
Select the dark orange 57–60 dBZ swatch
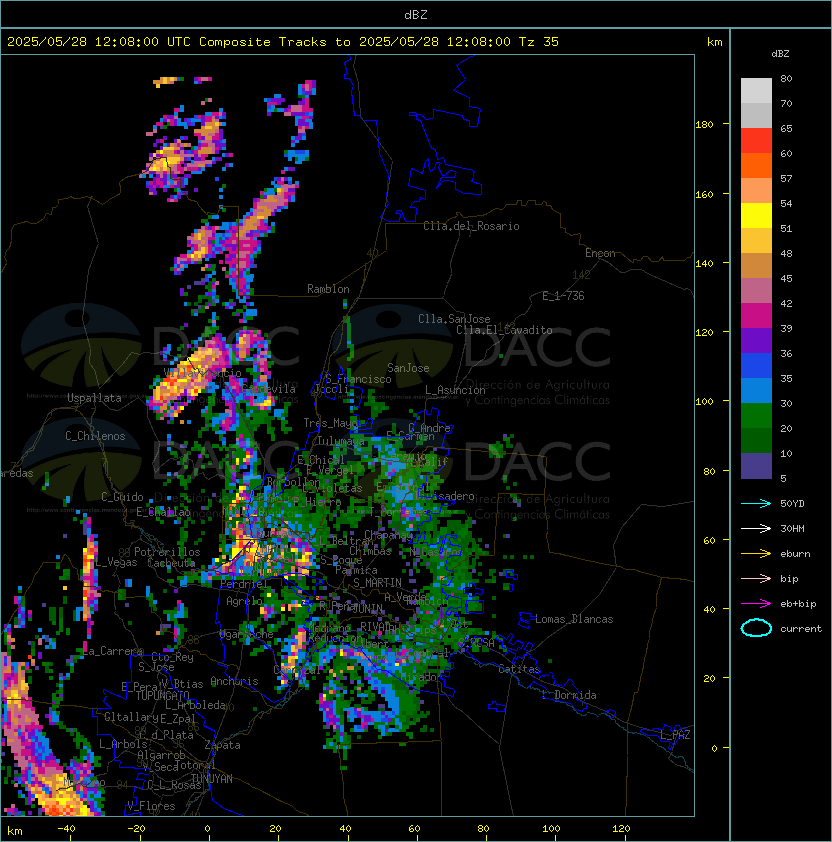click(x=756, y=165)
